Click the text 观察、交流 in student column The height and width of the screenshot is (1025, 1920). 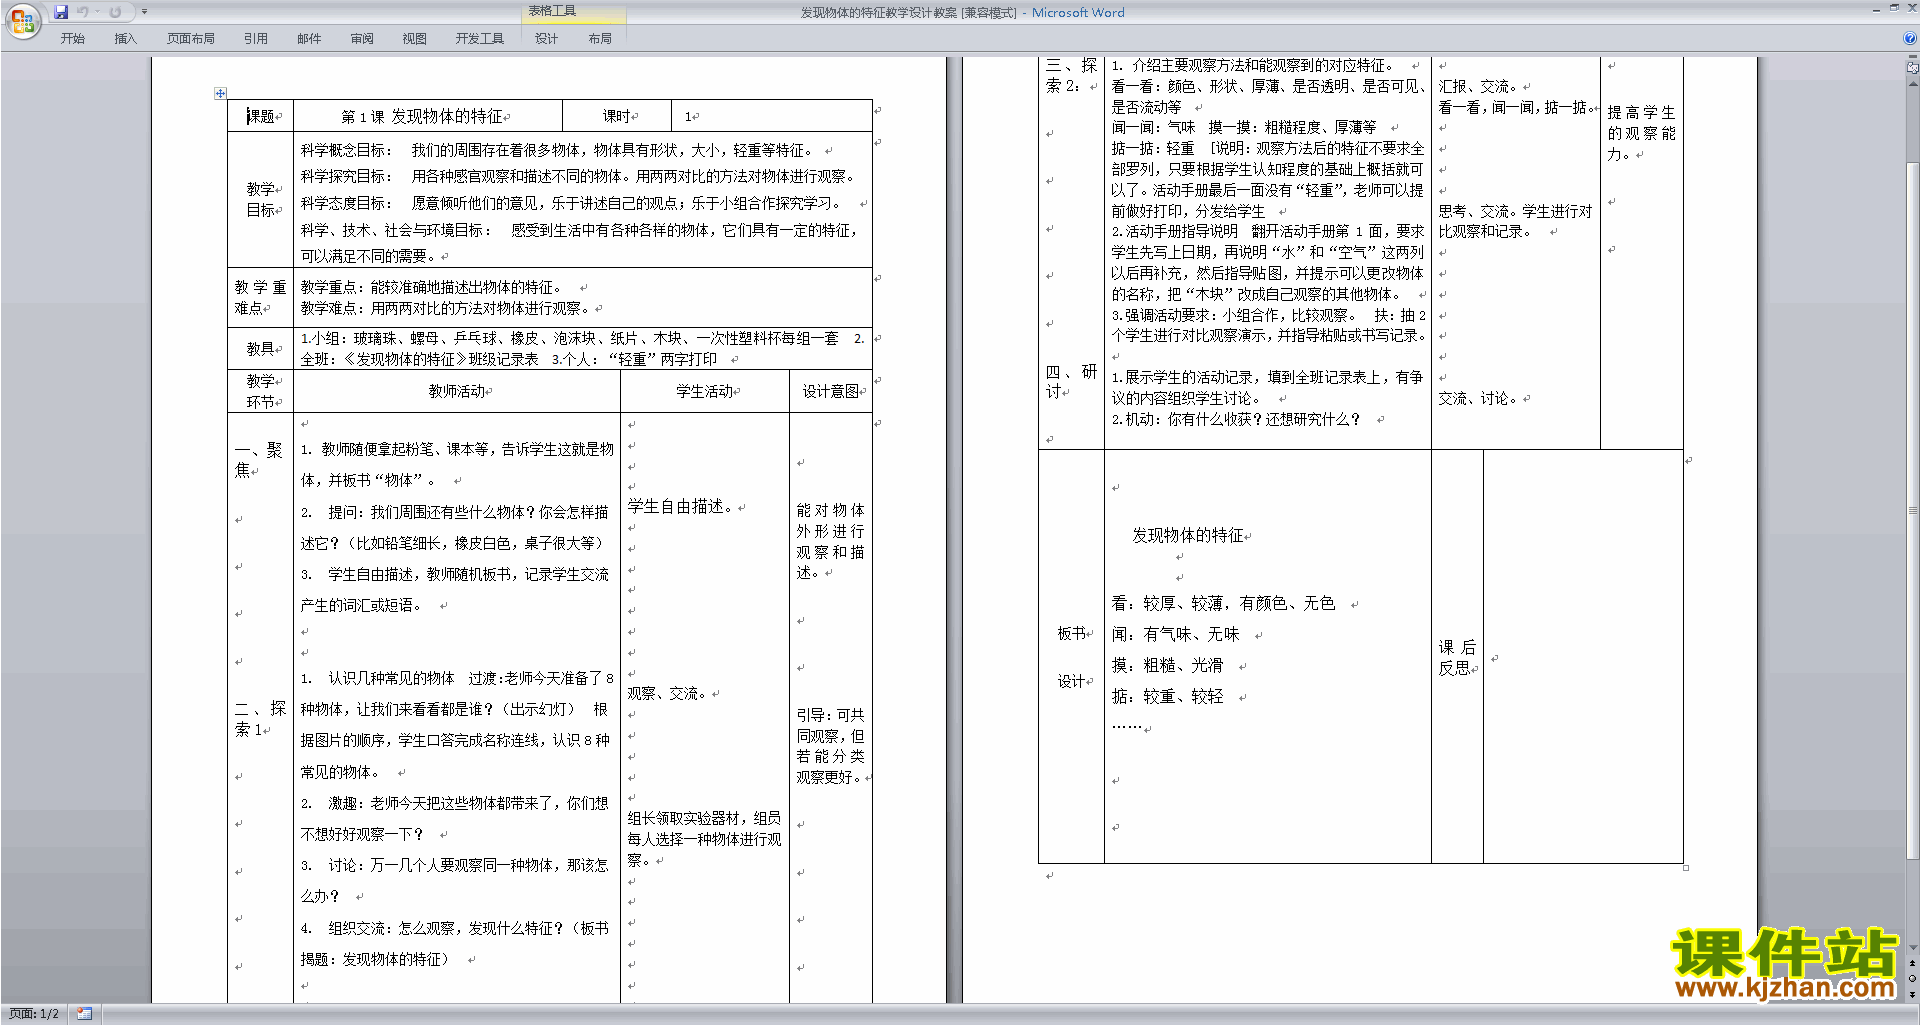pos(667,693)
